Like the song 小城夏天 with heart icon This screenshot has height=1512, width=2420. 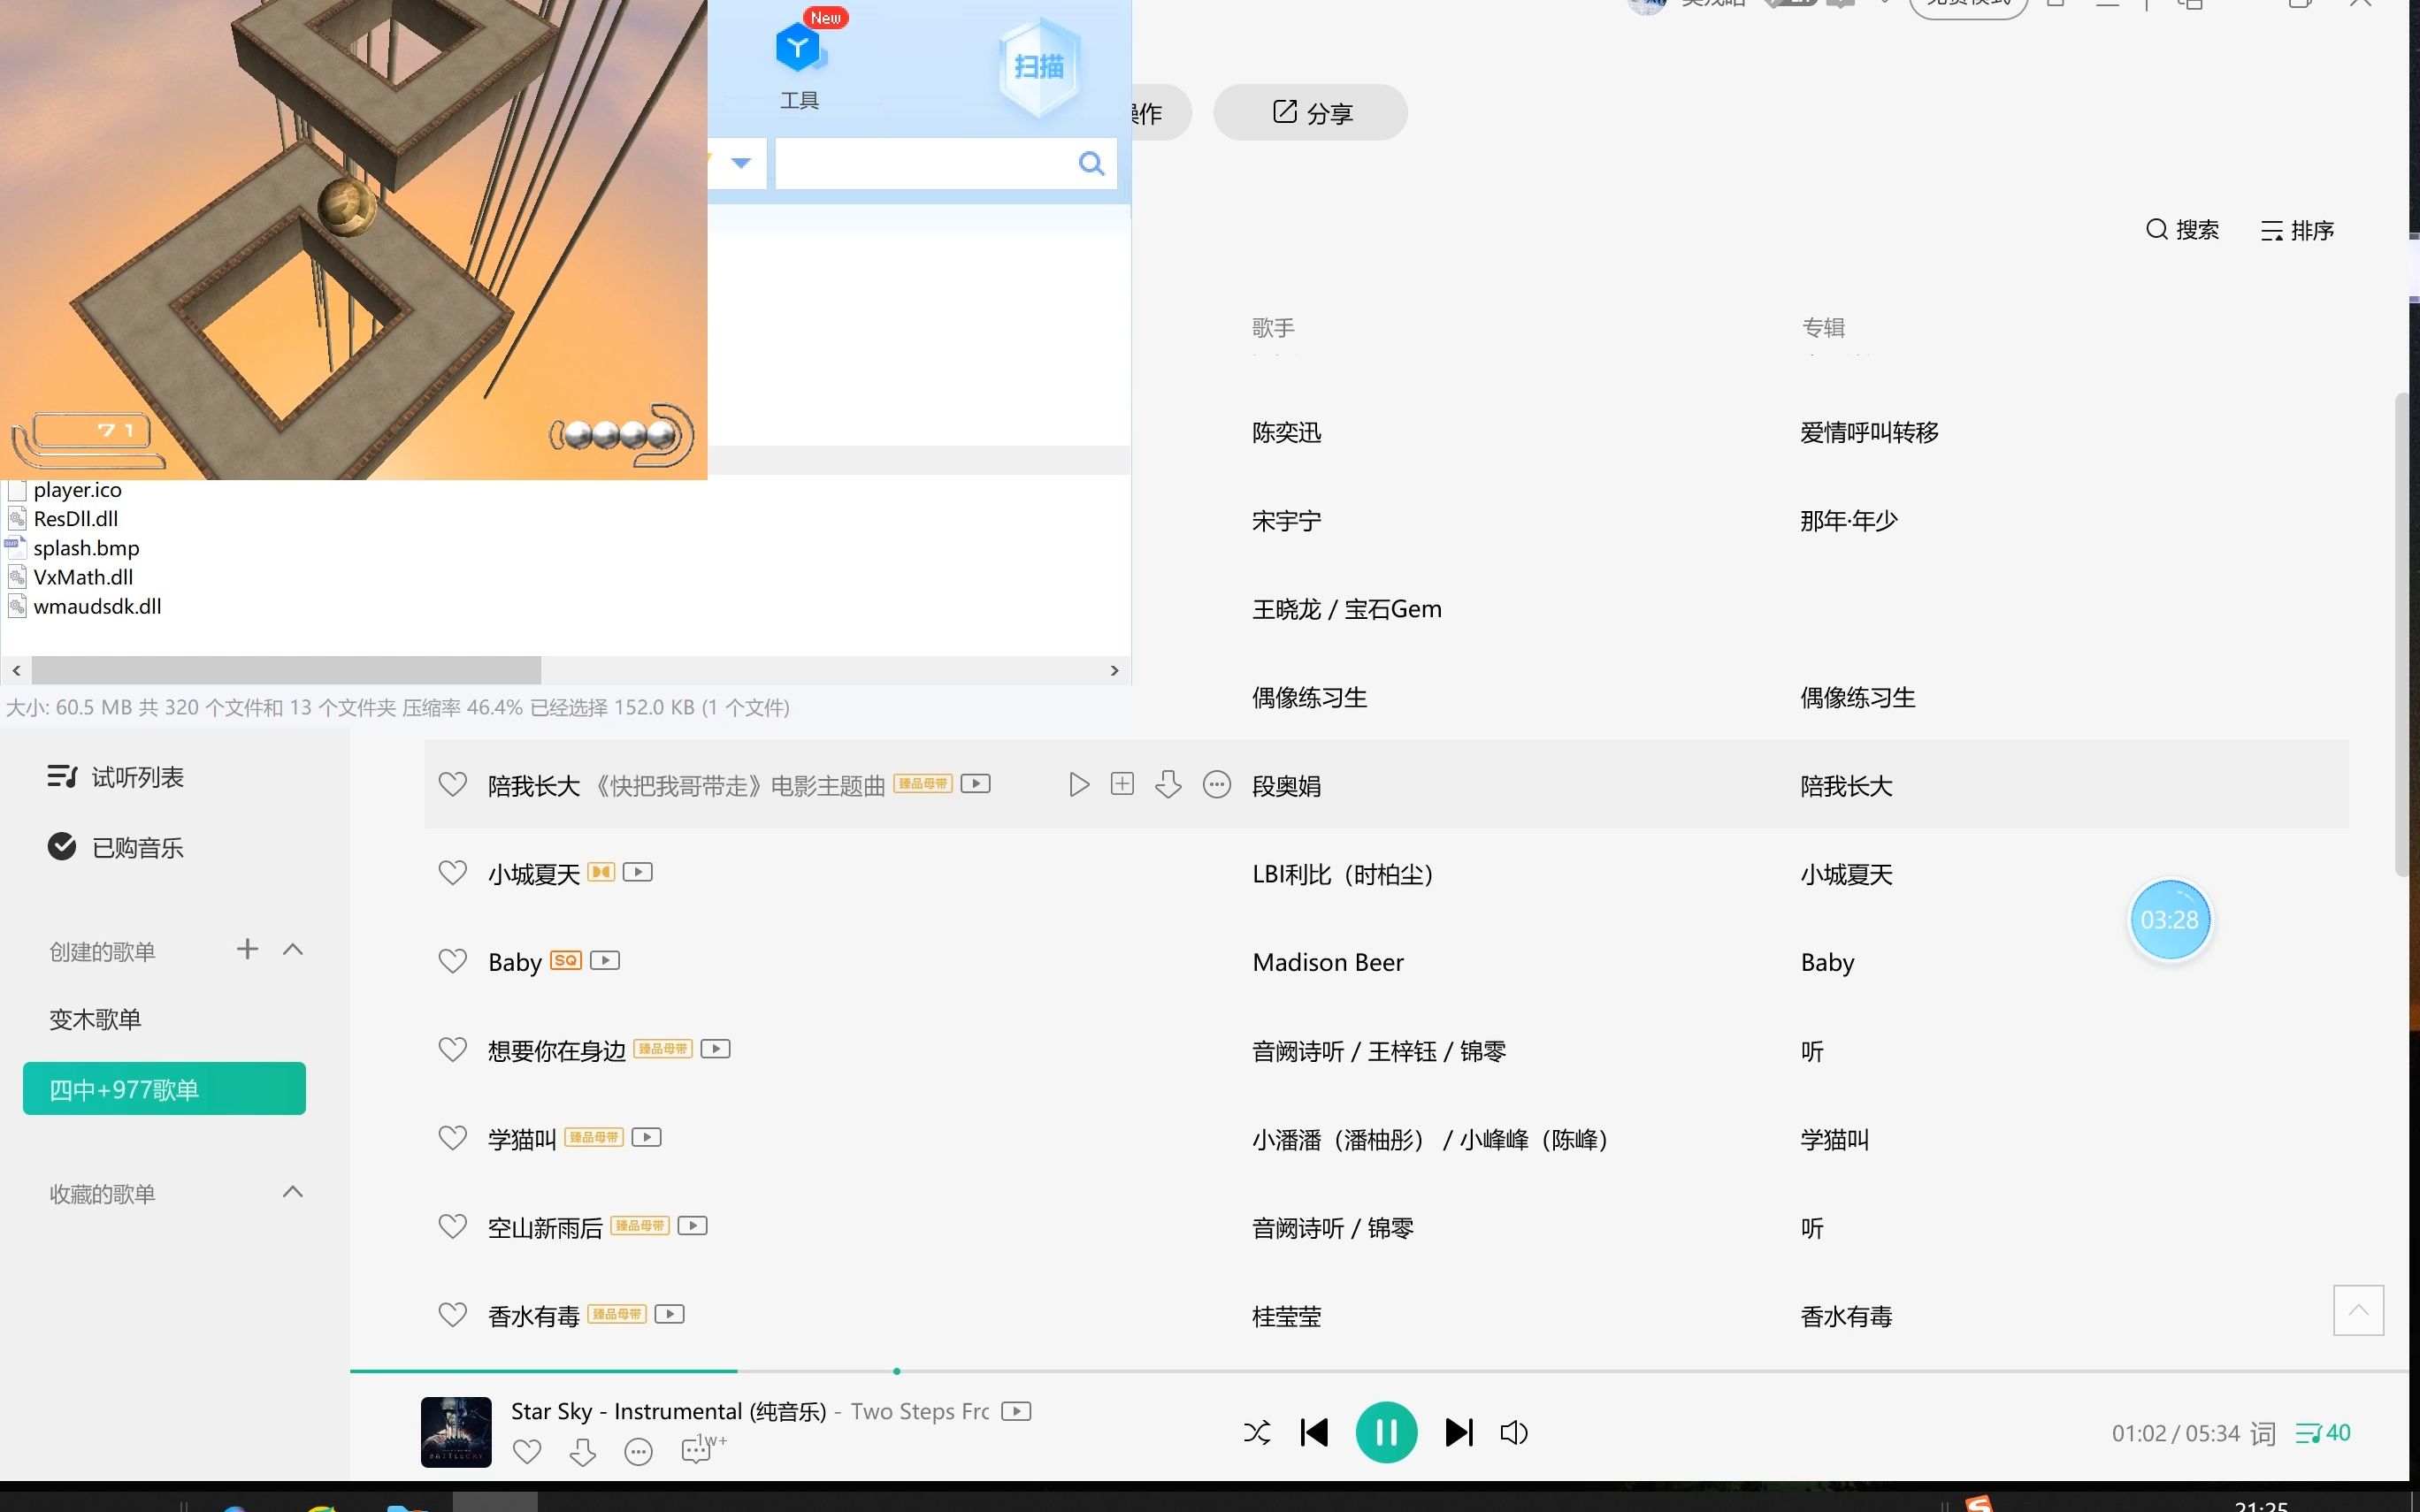(453, 873)
